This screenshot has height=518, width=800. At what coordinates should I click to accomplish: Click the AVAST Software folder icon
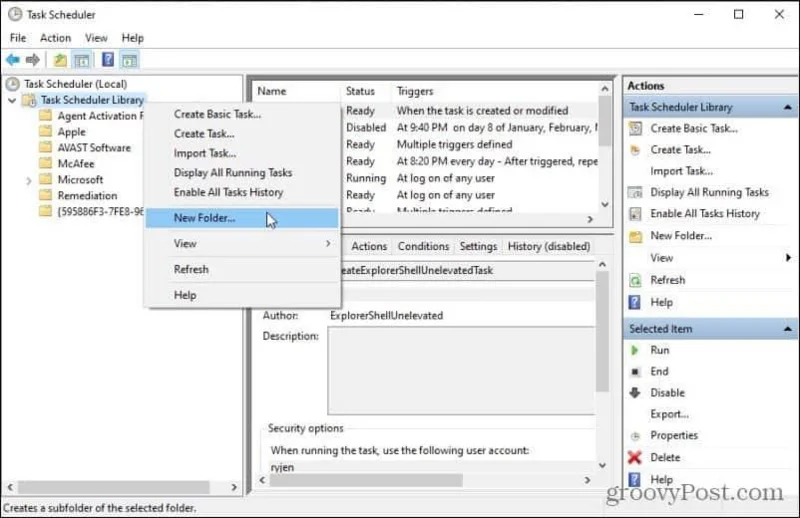(x=46, y=147)
